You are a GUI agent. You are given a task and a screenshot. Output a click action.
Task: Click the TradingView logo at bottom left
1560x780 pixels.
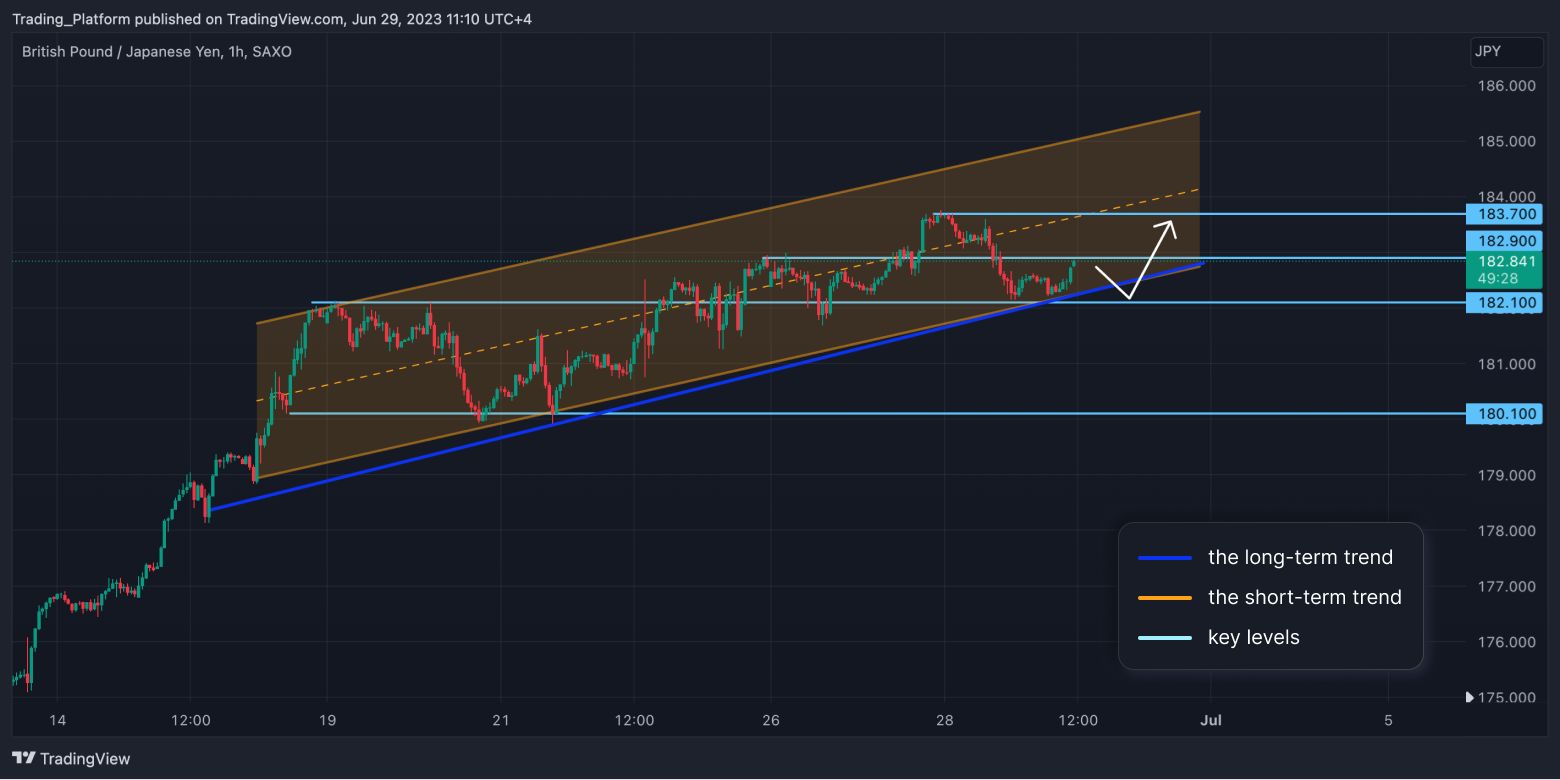(71, 759)
